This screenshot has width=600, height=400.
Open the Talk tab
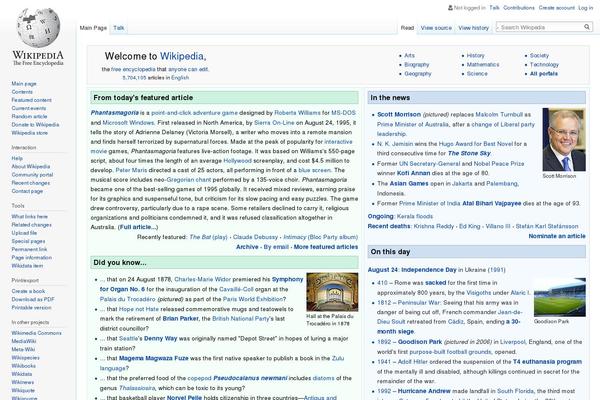pyautogui.click(x=119, y=28)
